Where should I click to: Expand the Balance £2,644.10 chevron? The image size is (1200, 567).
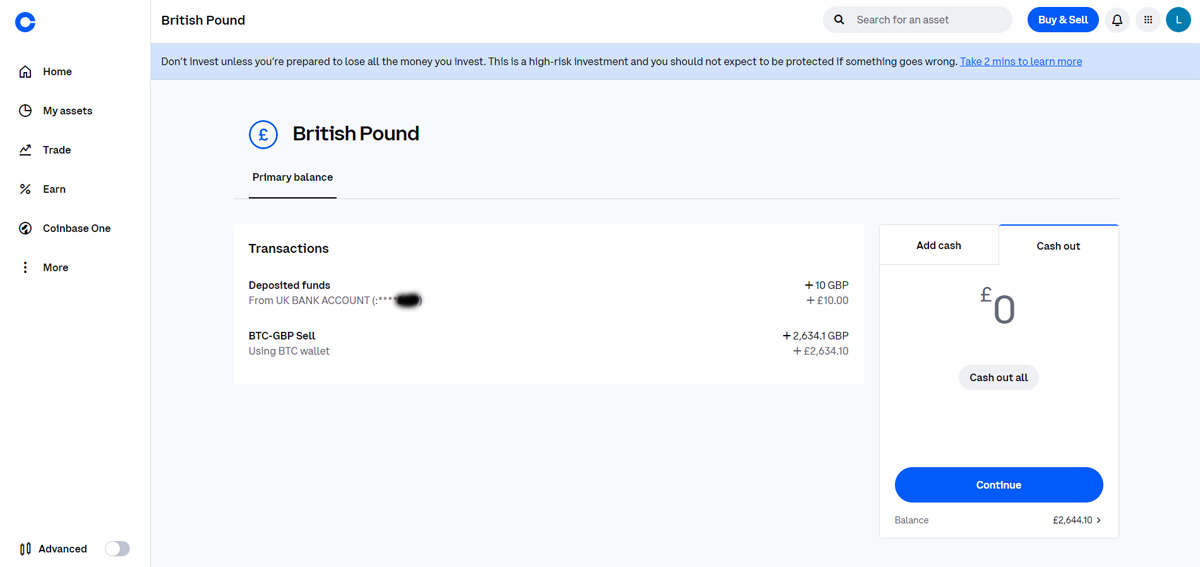tap(1099, 520)
